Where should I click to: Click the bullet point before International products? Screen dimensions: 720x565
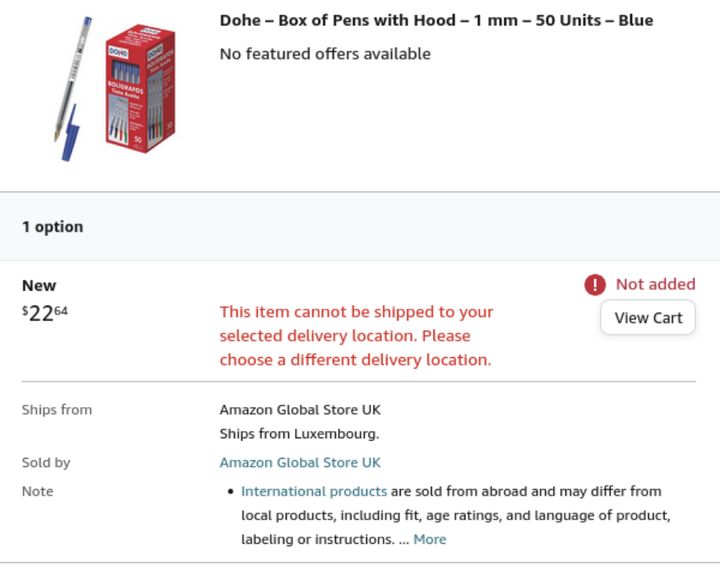click(x=230, y=492)
